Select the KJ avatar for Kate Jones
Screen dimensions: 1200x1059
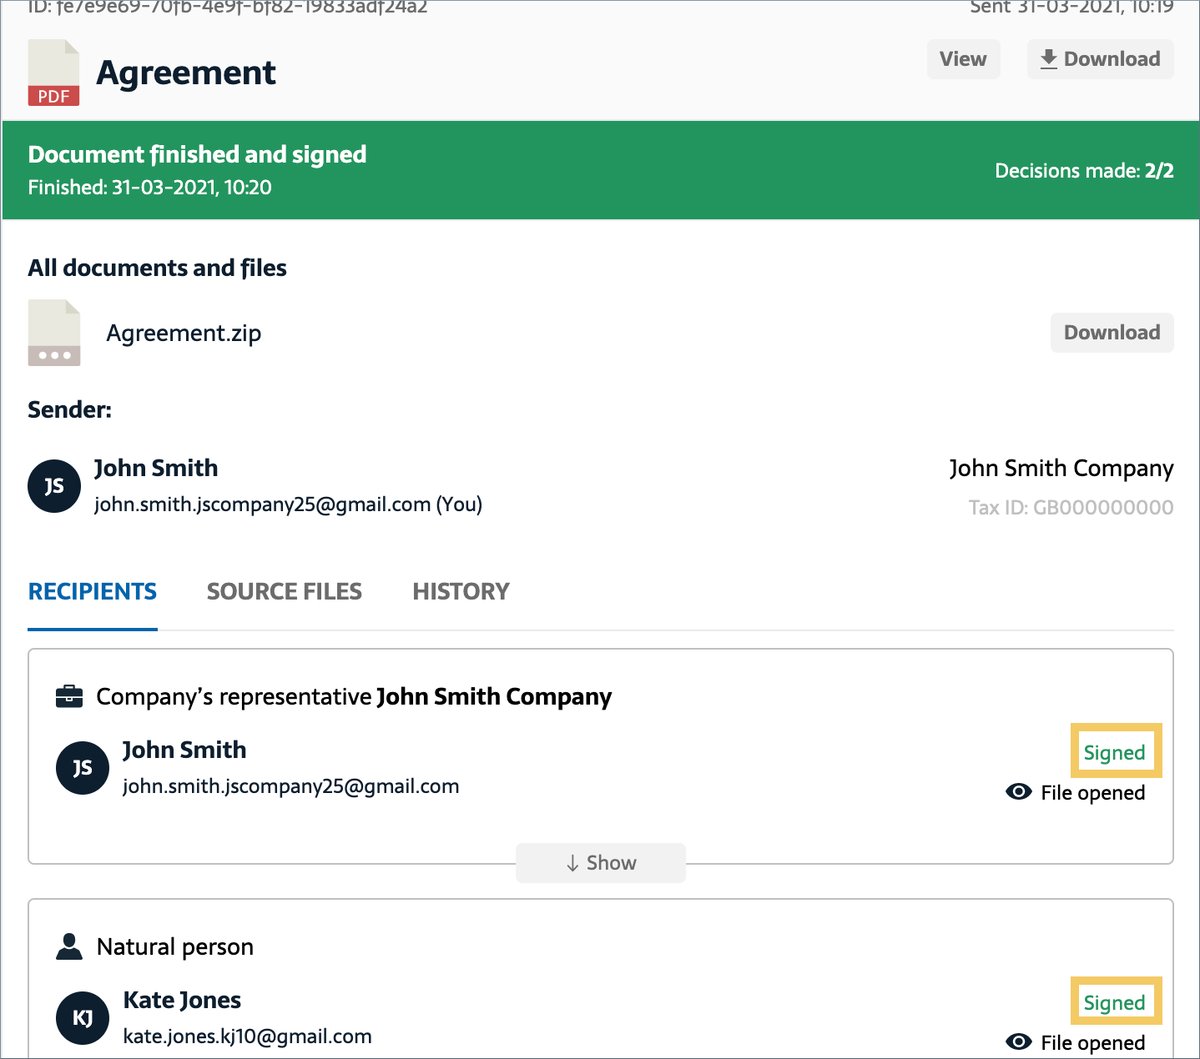82,1018
